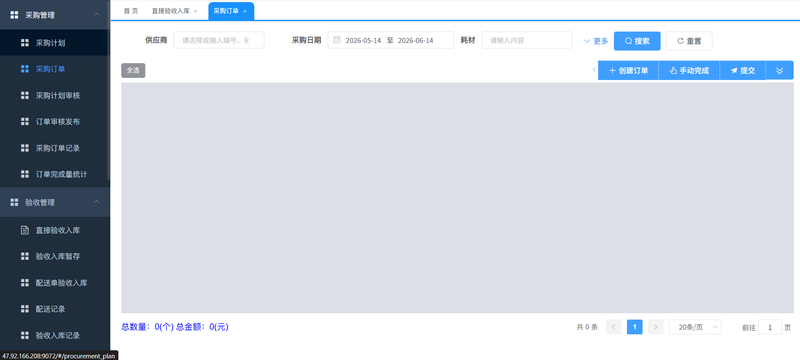Image resolution: width=800 pixels, height=360 pixels.
Task: Open 采购订单 in the sidebar
Action: 55,69
